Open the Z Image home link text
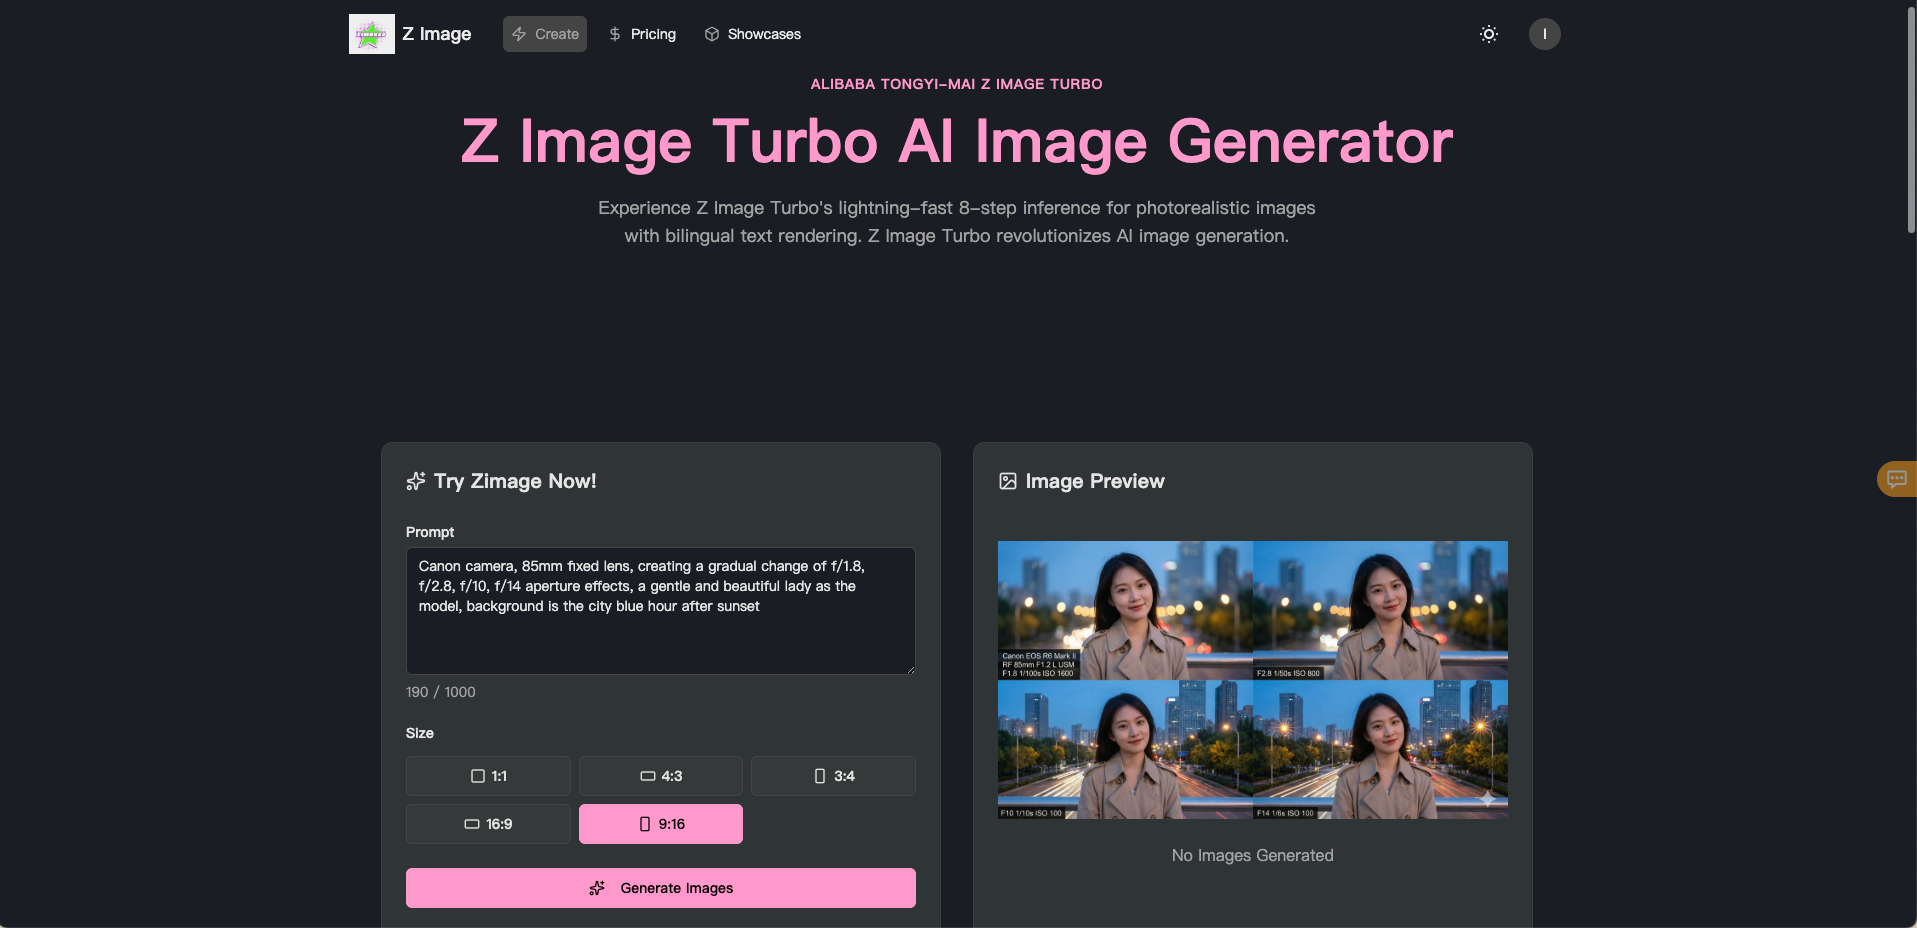This screenshot has width=1917, height=928. [x=436, y=34]
